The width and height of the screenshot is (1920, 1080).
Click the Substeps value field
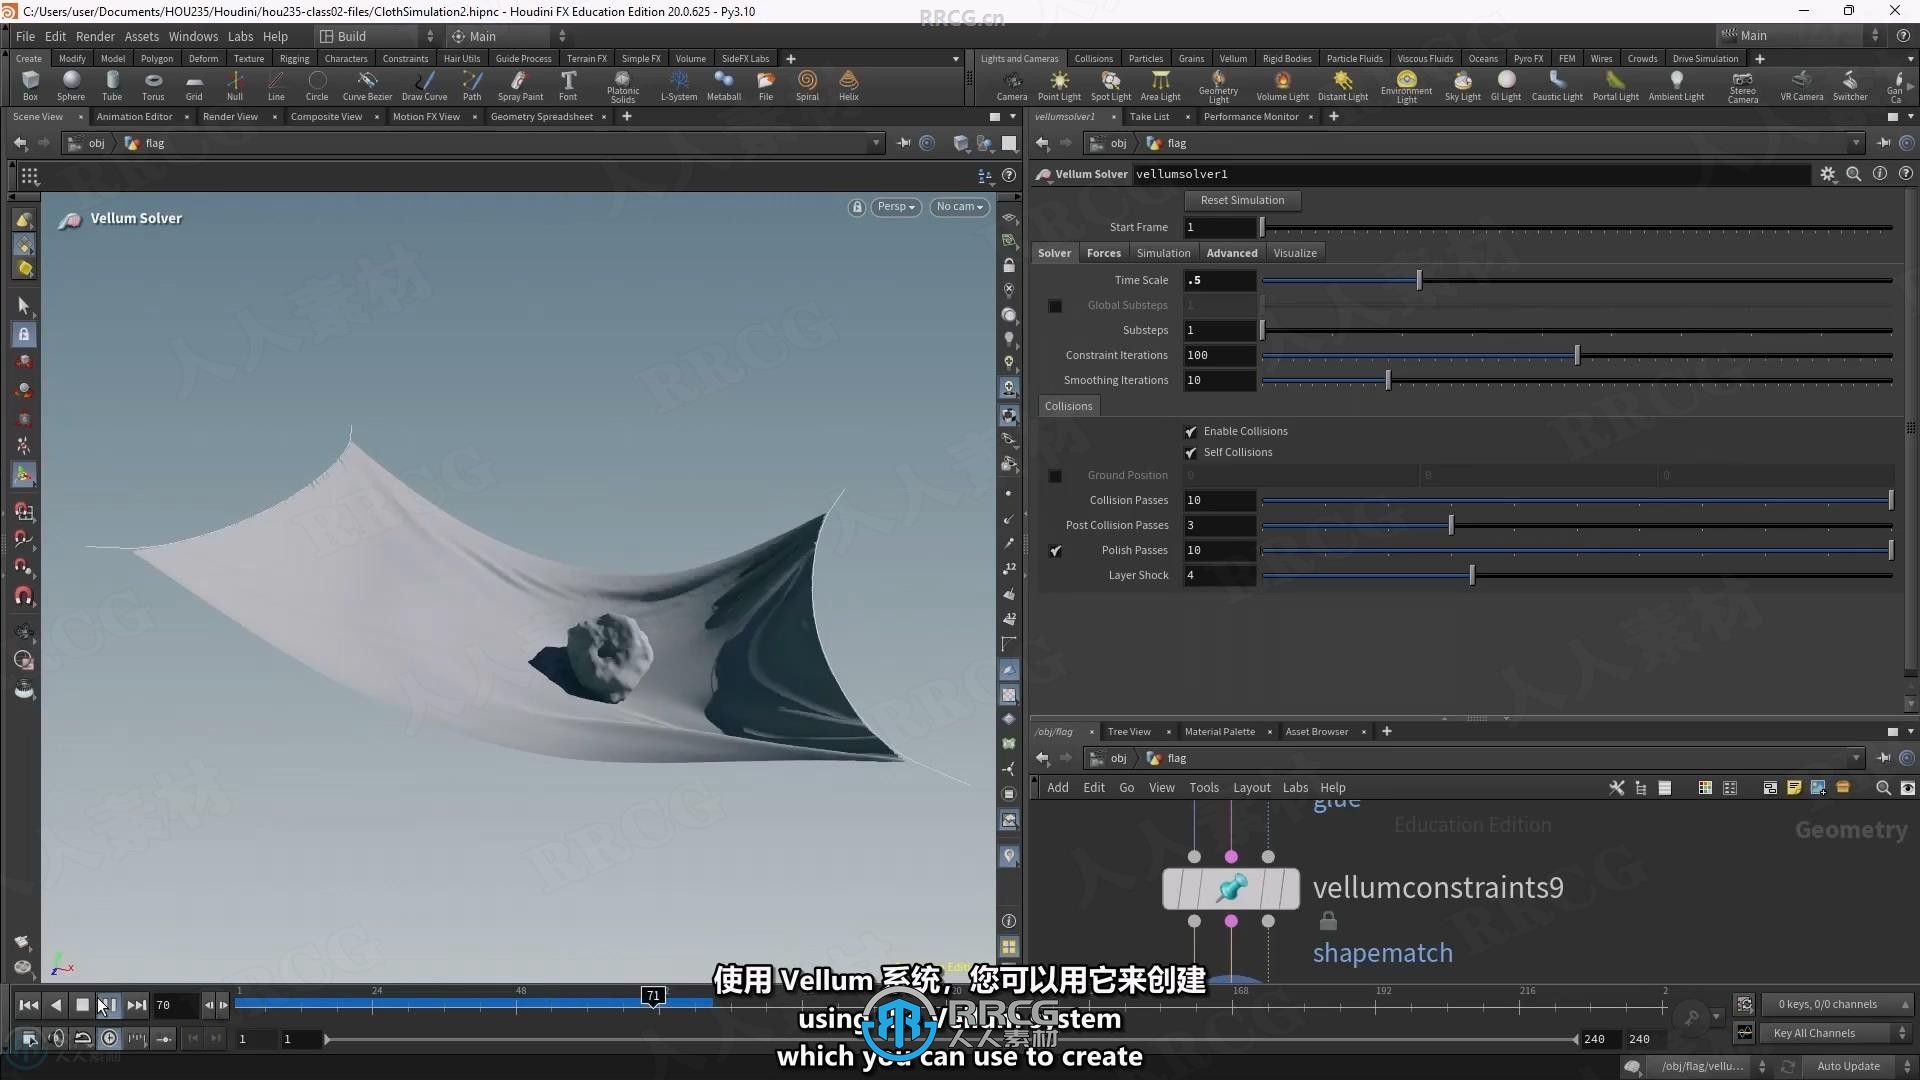(1220, 330)
